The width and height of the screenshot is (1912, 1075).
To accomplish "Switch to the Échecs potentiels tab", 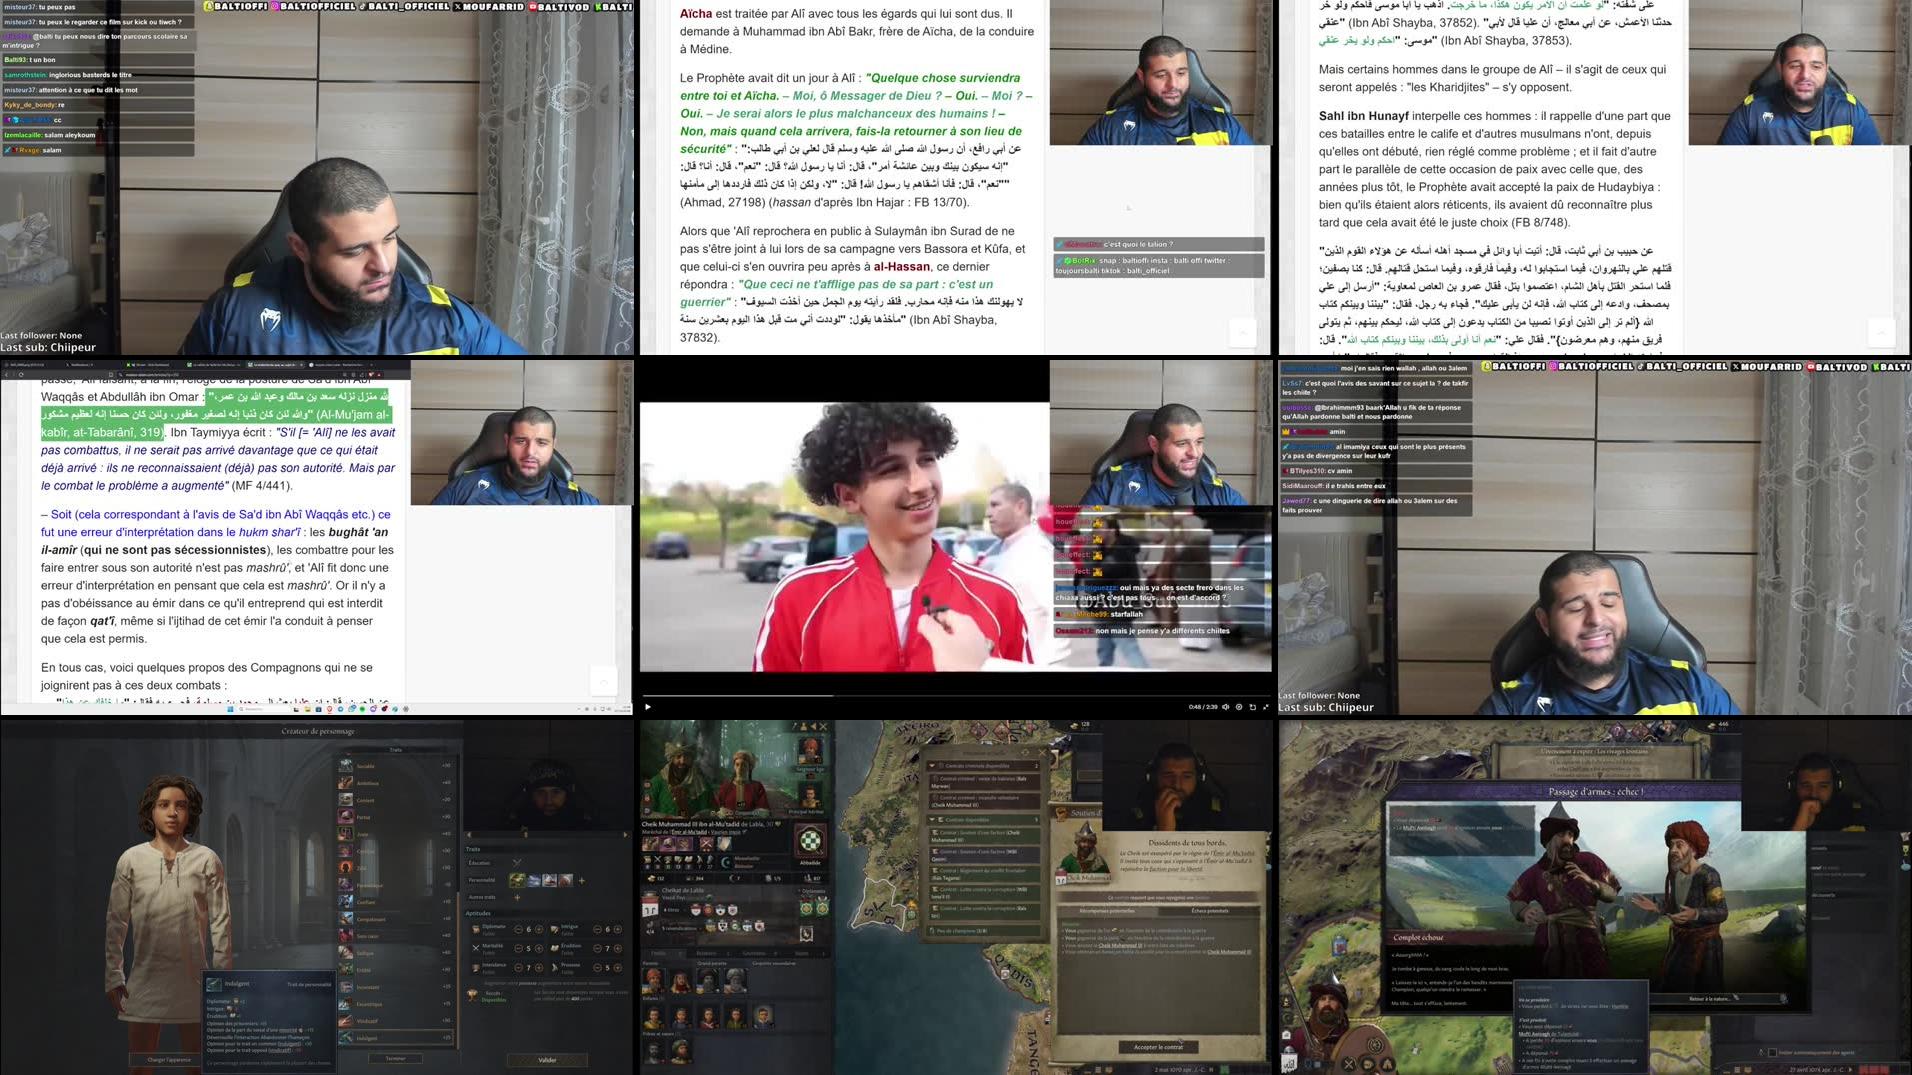I will pos(1210,911).
